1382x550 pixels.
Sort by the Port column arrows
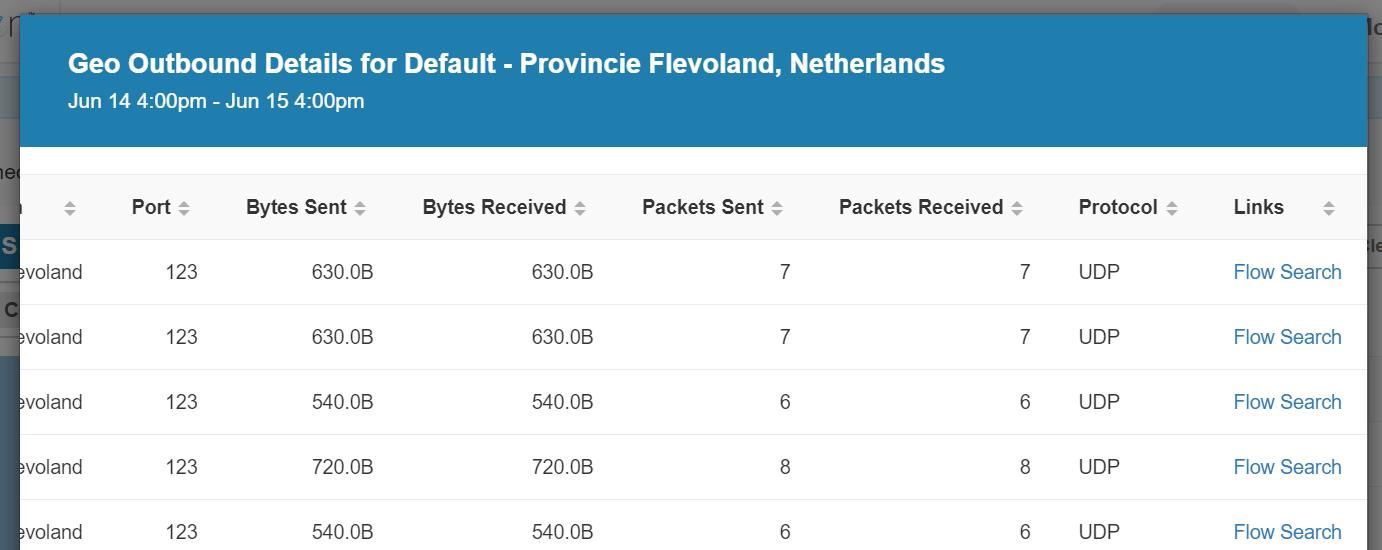pos(184,208)
